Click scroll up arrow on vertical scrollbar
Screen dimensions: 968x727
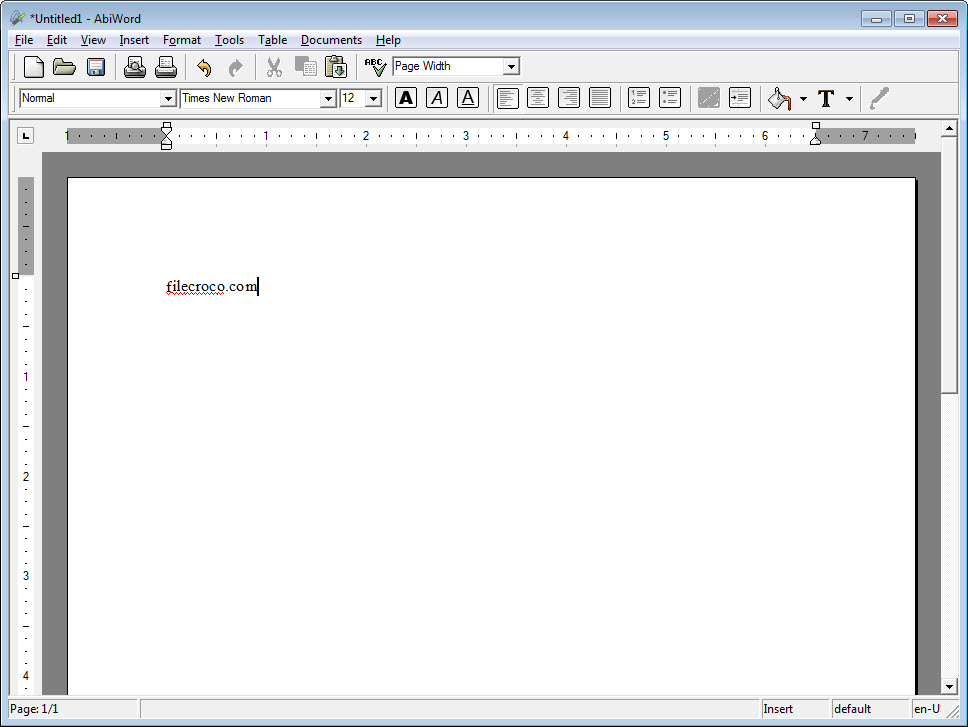(949, 128)
